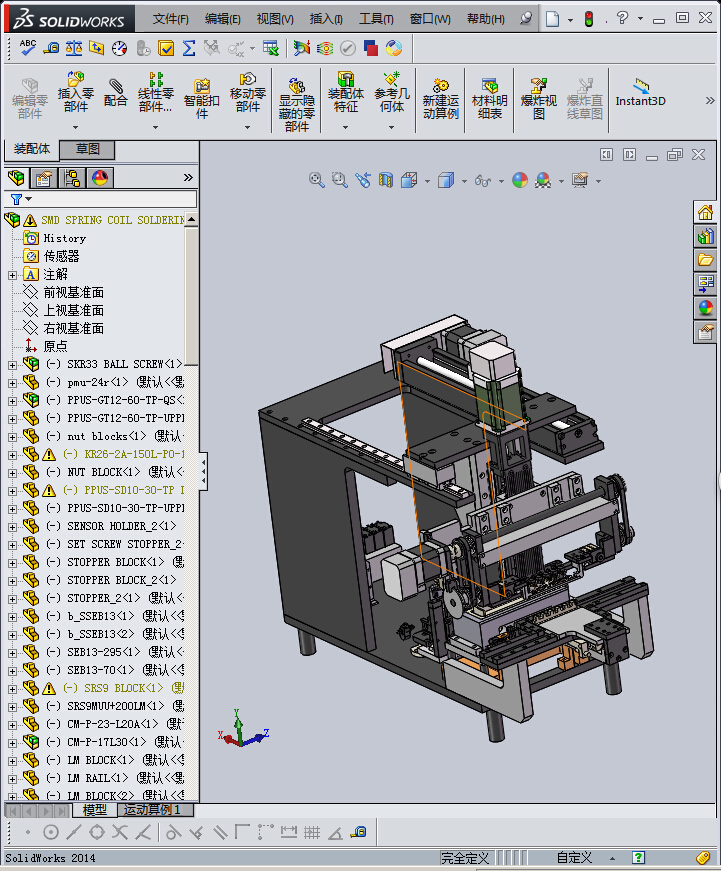
Task: Open Custom Properties task pane icon
Action: pos(705,332)
